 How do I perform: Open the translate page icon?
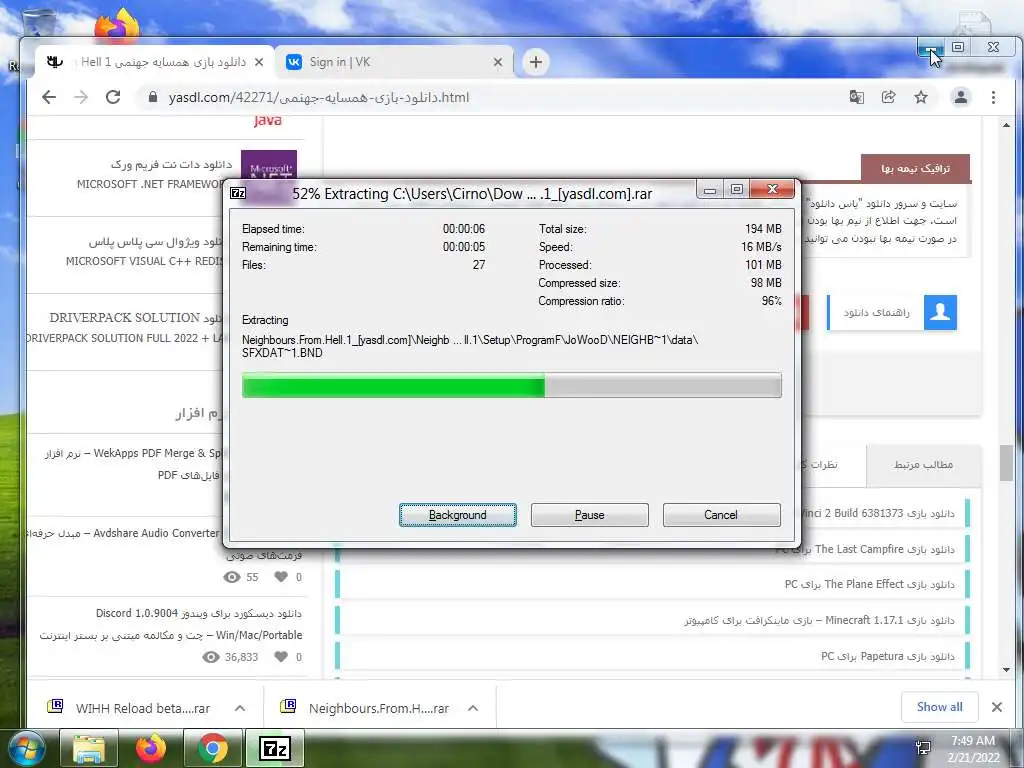(x=856, y=97)
